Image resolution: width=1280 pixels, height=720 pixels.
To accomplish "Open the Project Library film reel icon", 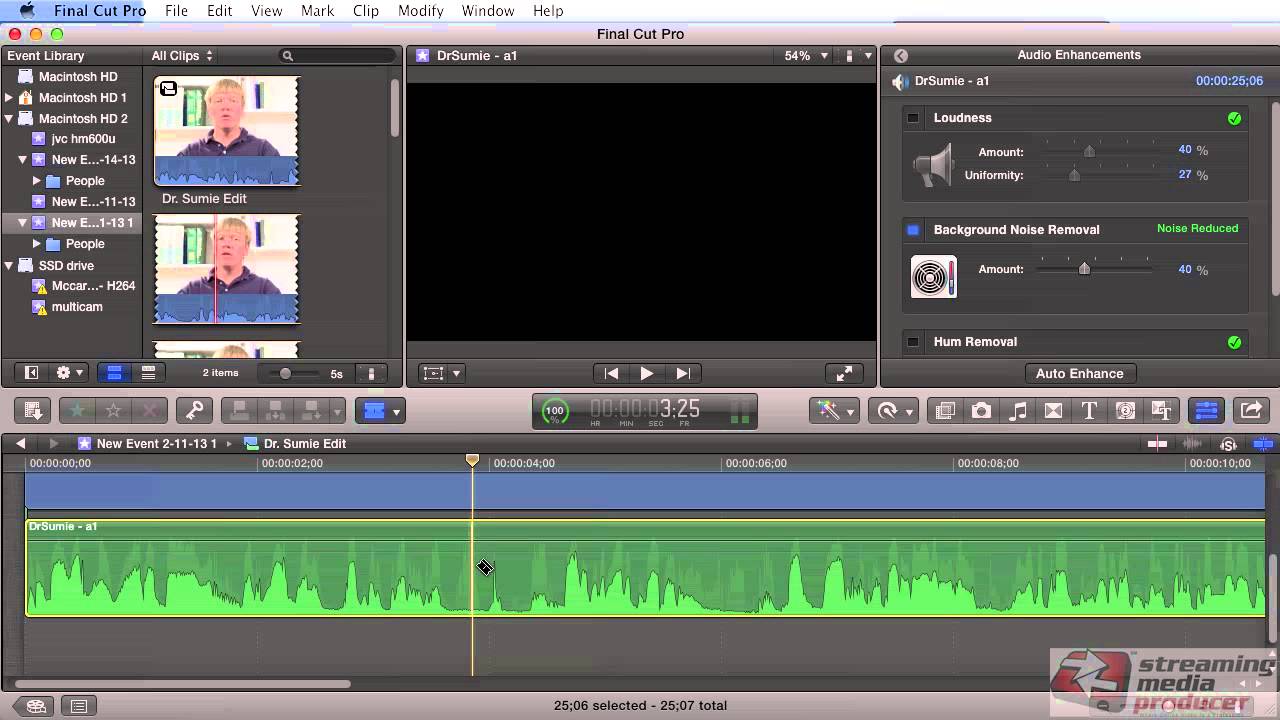I will [35, 706].
